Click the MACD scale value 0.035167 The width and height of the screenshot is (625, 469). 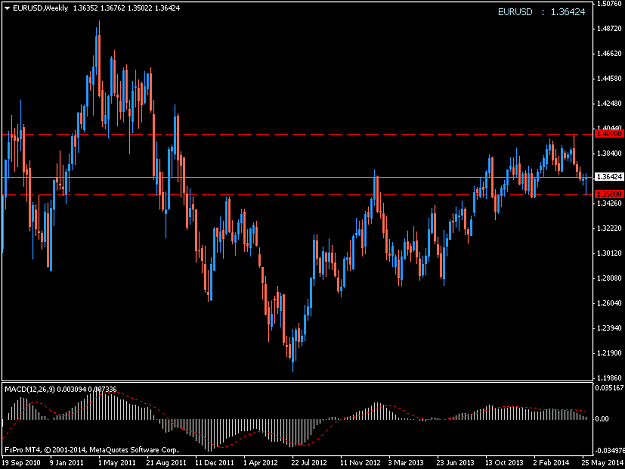pyautogui.click(x=609, y=388)
